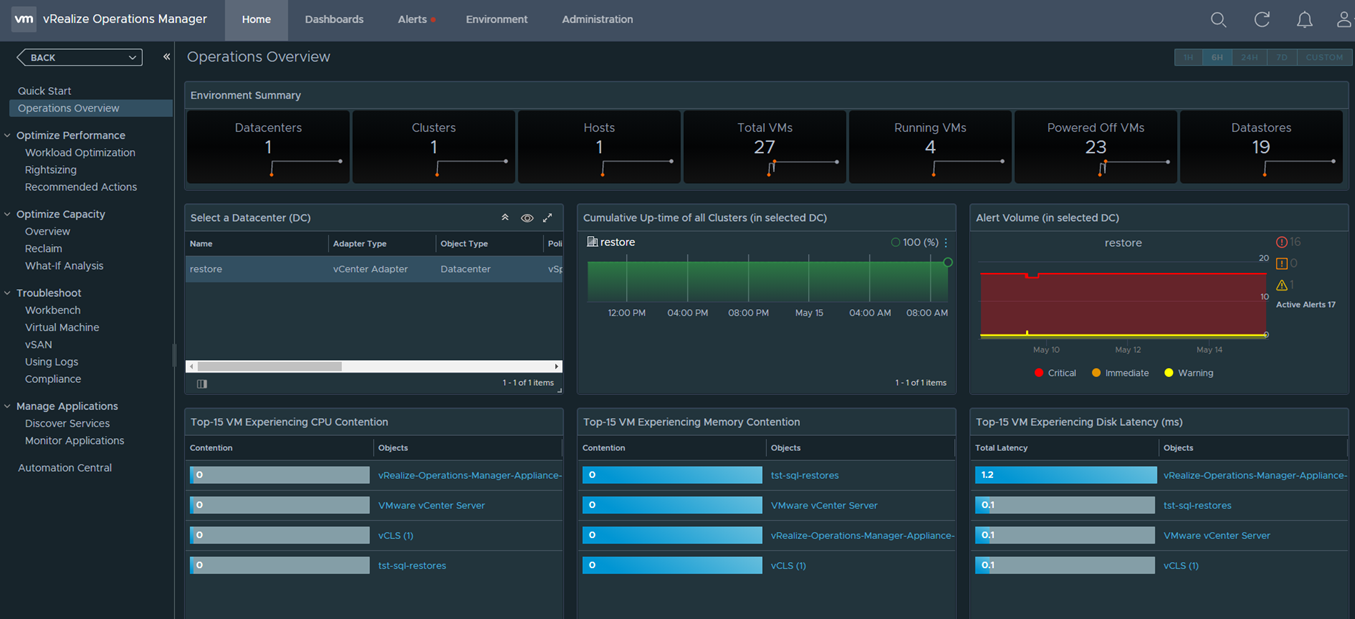Toggle the Critical legend entry
1355x619 pixels.
click(x=1055, y=373)
